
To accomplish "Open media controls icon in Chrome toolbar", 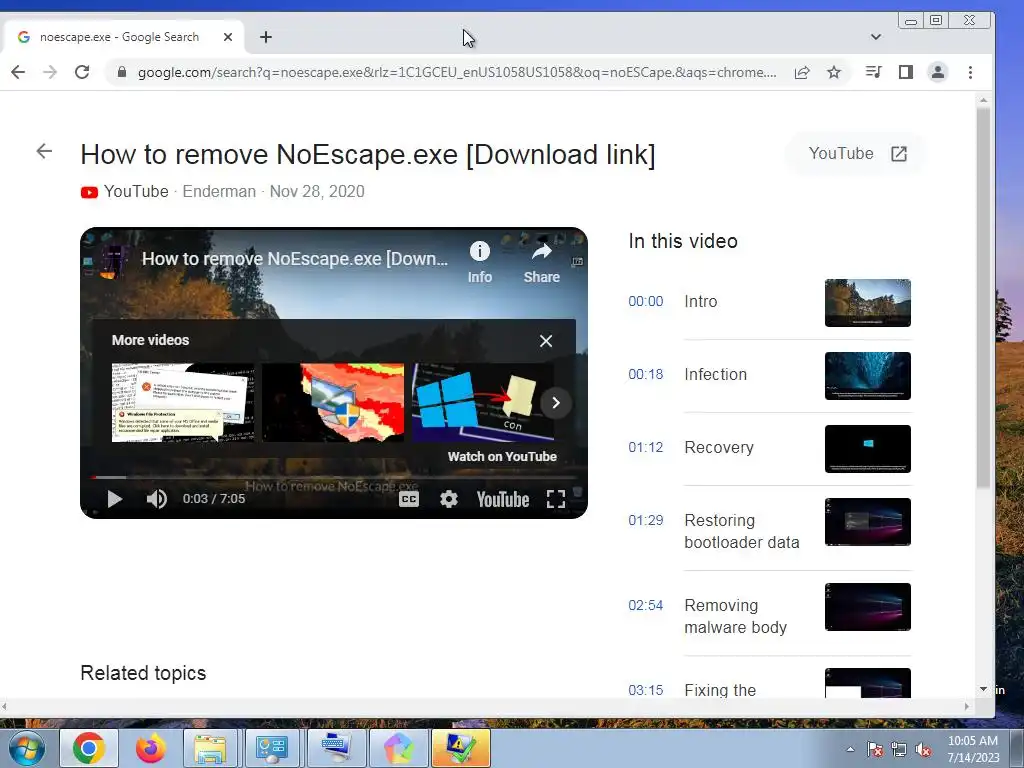I will click(x=873, y=72).
